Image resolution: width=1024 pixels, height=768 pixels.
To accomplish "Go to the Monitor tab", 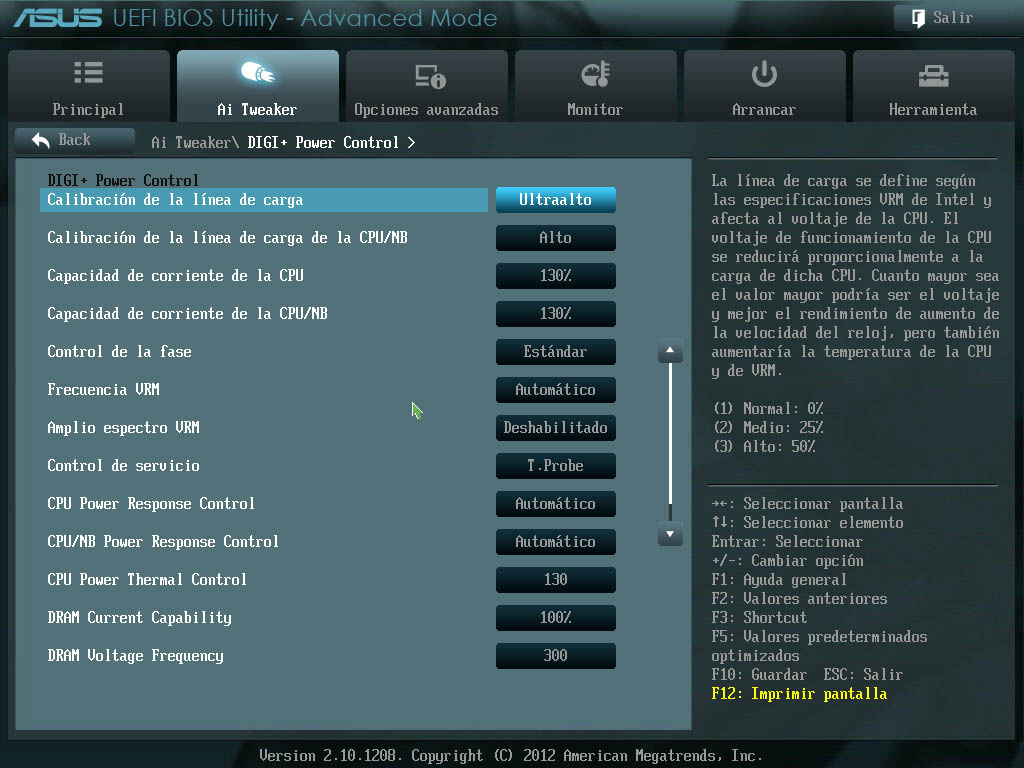I will click(x=596, y=86).
